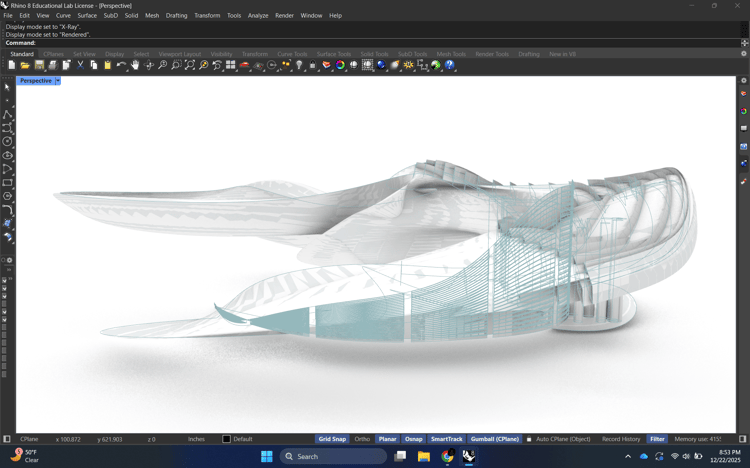Click the Default layer color swatch
The image size is (750, 468).
[227, 439]
